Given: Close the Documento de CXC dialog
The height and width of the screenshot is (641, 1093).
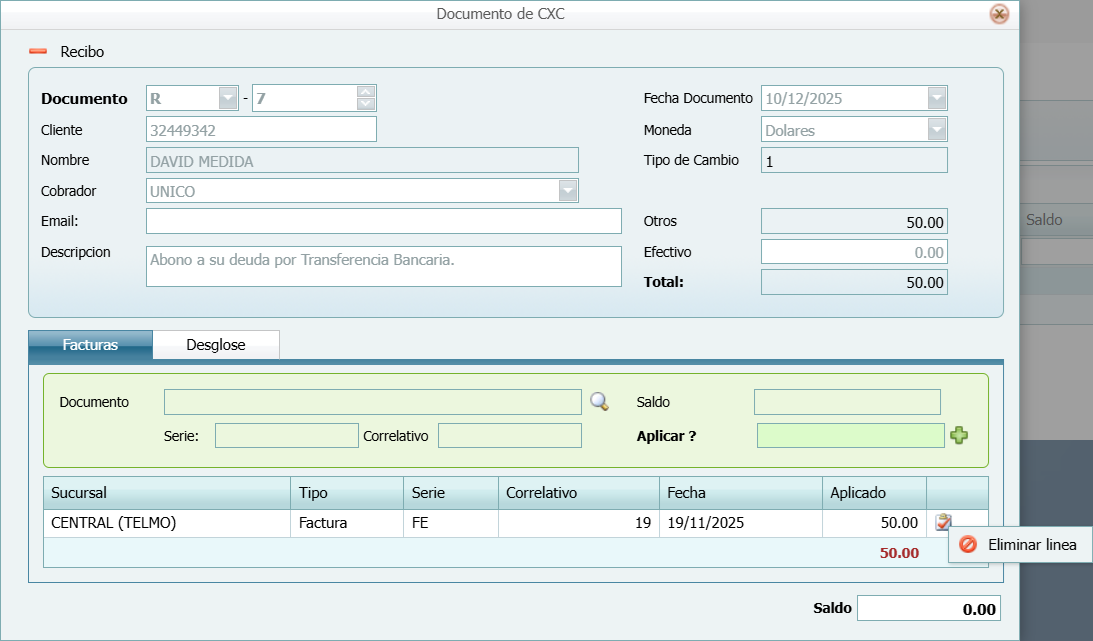Looking at the screenshot, I should [x=998, y=14].
